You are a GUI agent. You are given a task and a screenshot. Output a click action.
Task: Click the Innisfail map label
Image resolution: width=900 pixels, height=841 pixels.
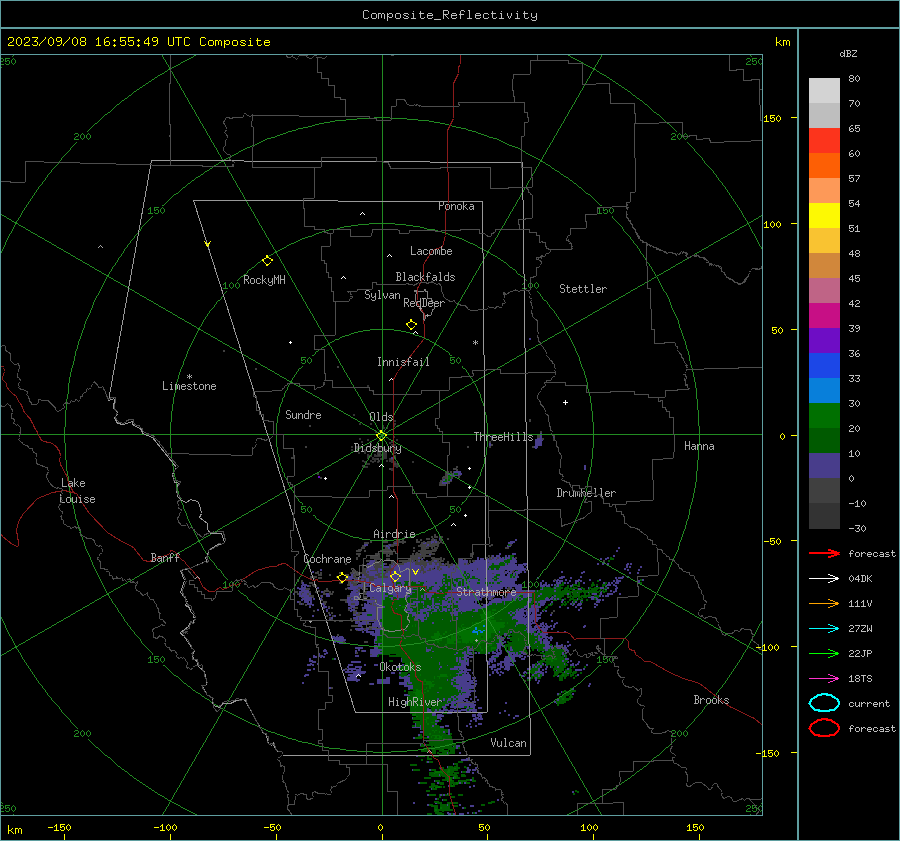[403, 362]
